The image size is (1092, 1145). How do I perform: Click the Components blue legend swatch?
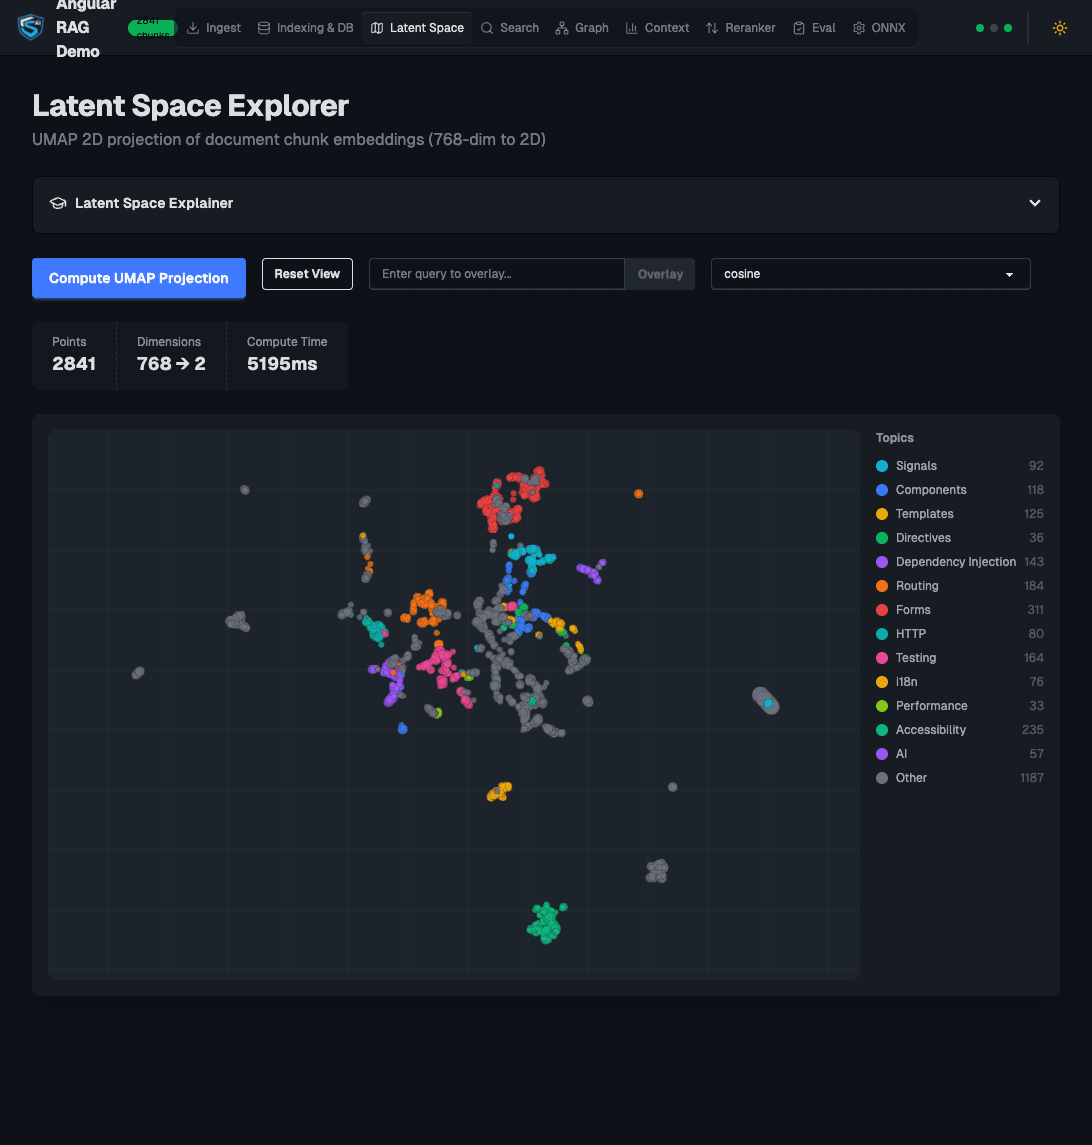pos(882,490)
